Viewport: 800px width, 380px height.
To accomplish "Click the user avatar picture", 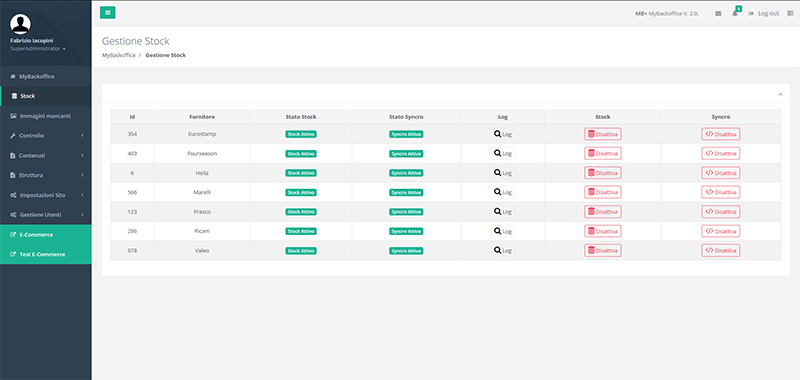I will (x=20, y=24).
